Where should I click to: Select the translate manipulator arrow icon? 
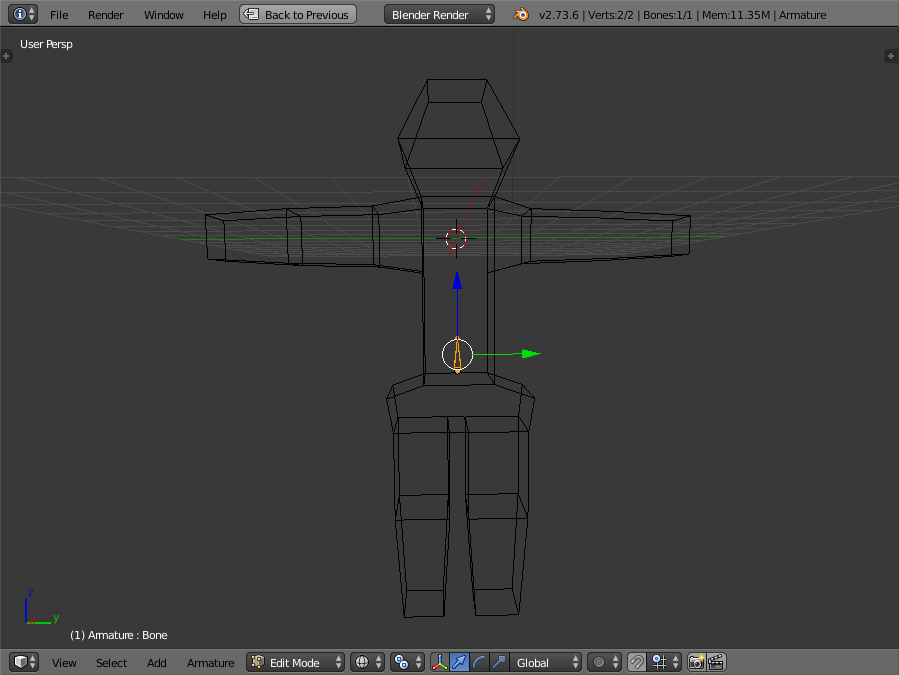[x=459, y=662]
